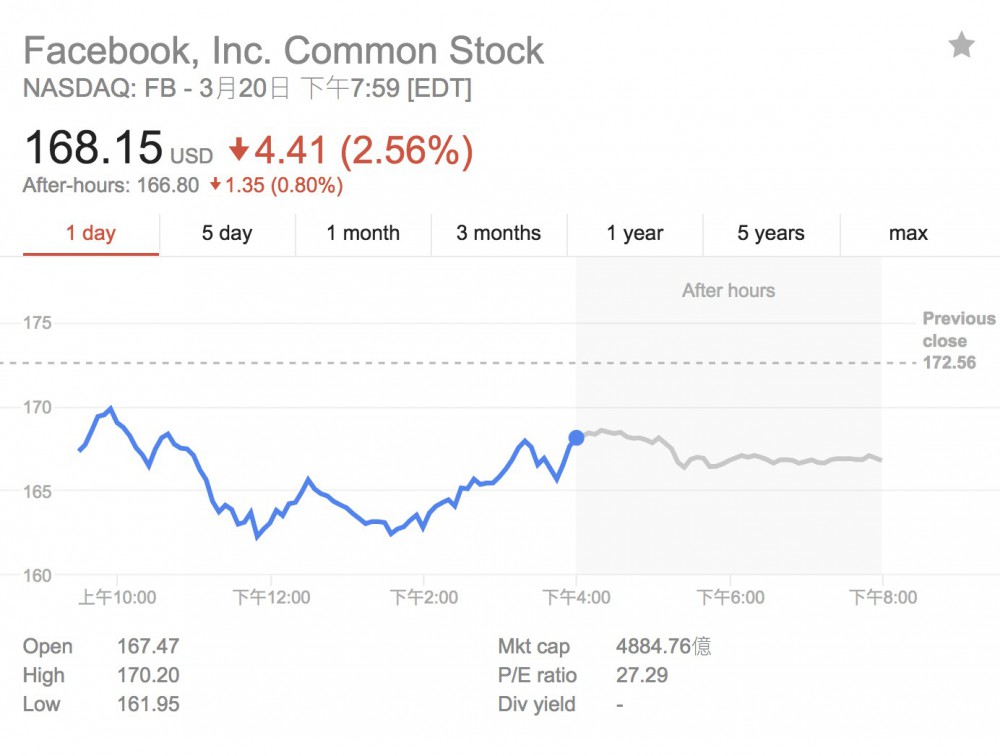Click the after-hours red down arrow
This screenshot has width=1000, height=756.
(x=216, y=185)
